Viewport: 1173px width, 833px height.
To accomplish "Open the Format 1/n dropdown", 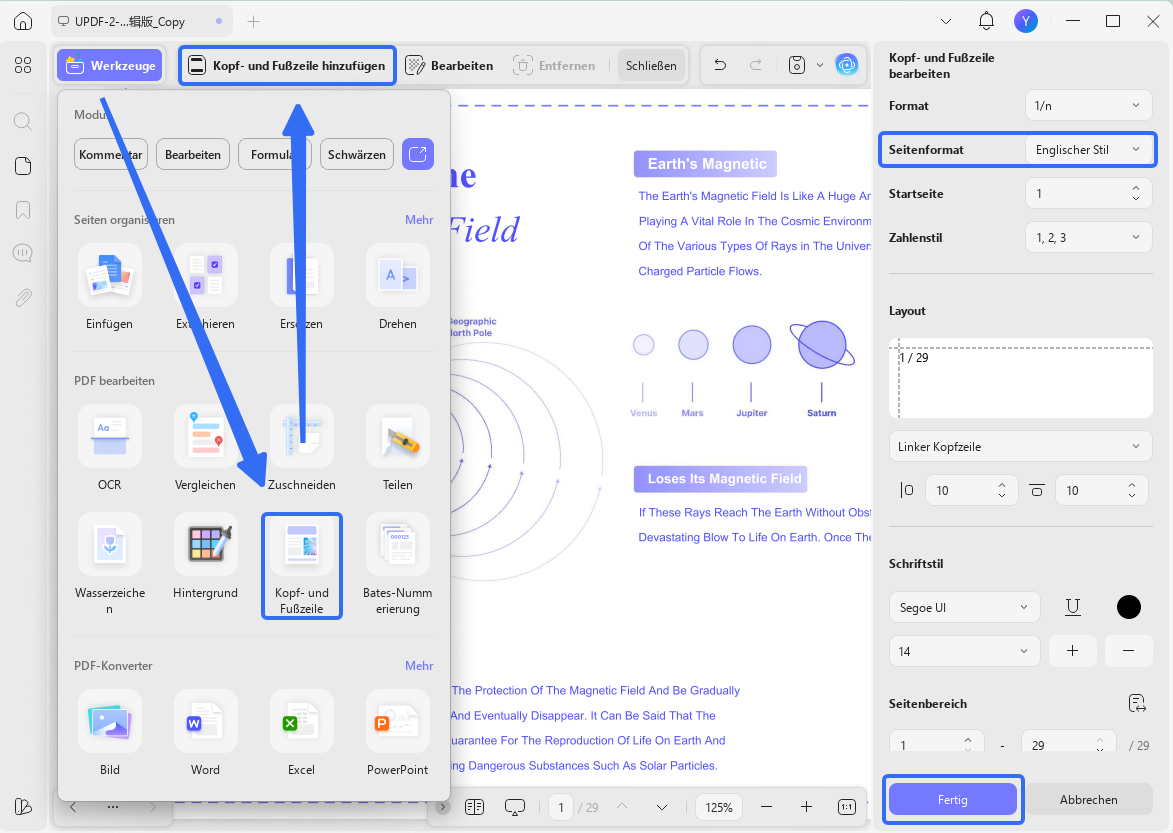I will pyautogui.click(x=1088, y=105).
